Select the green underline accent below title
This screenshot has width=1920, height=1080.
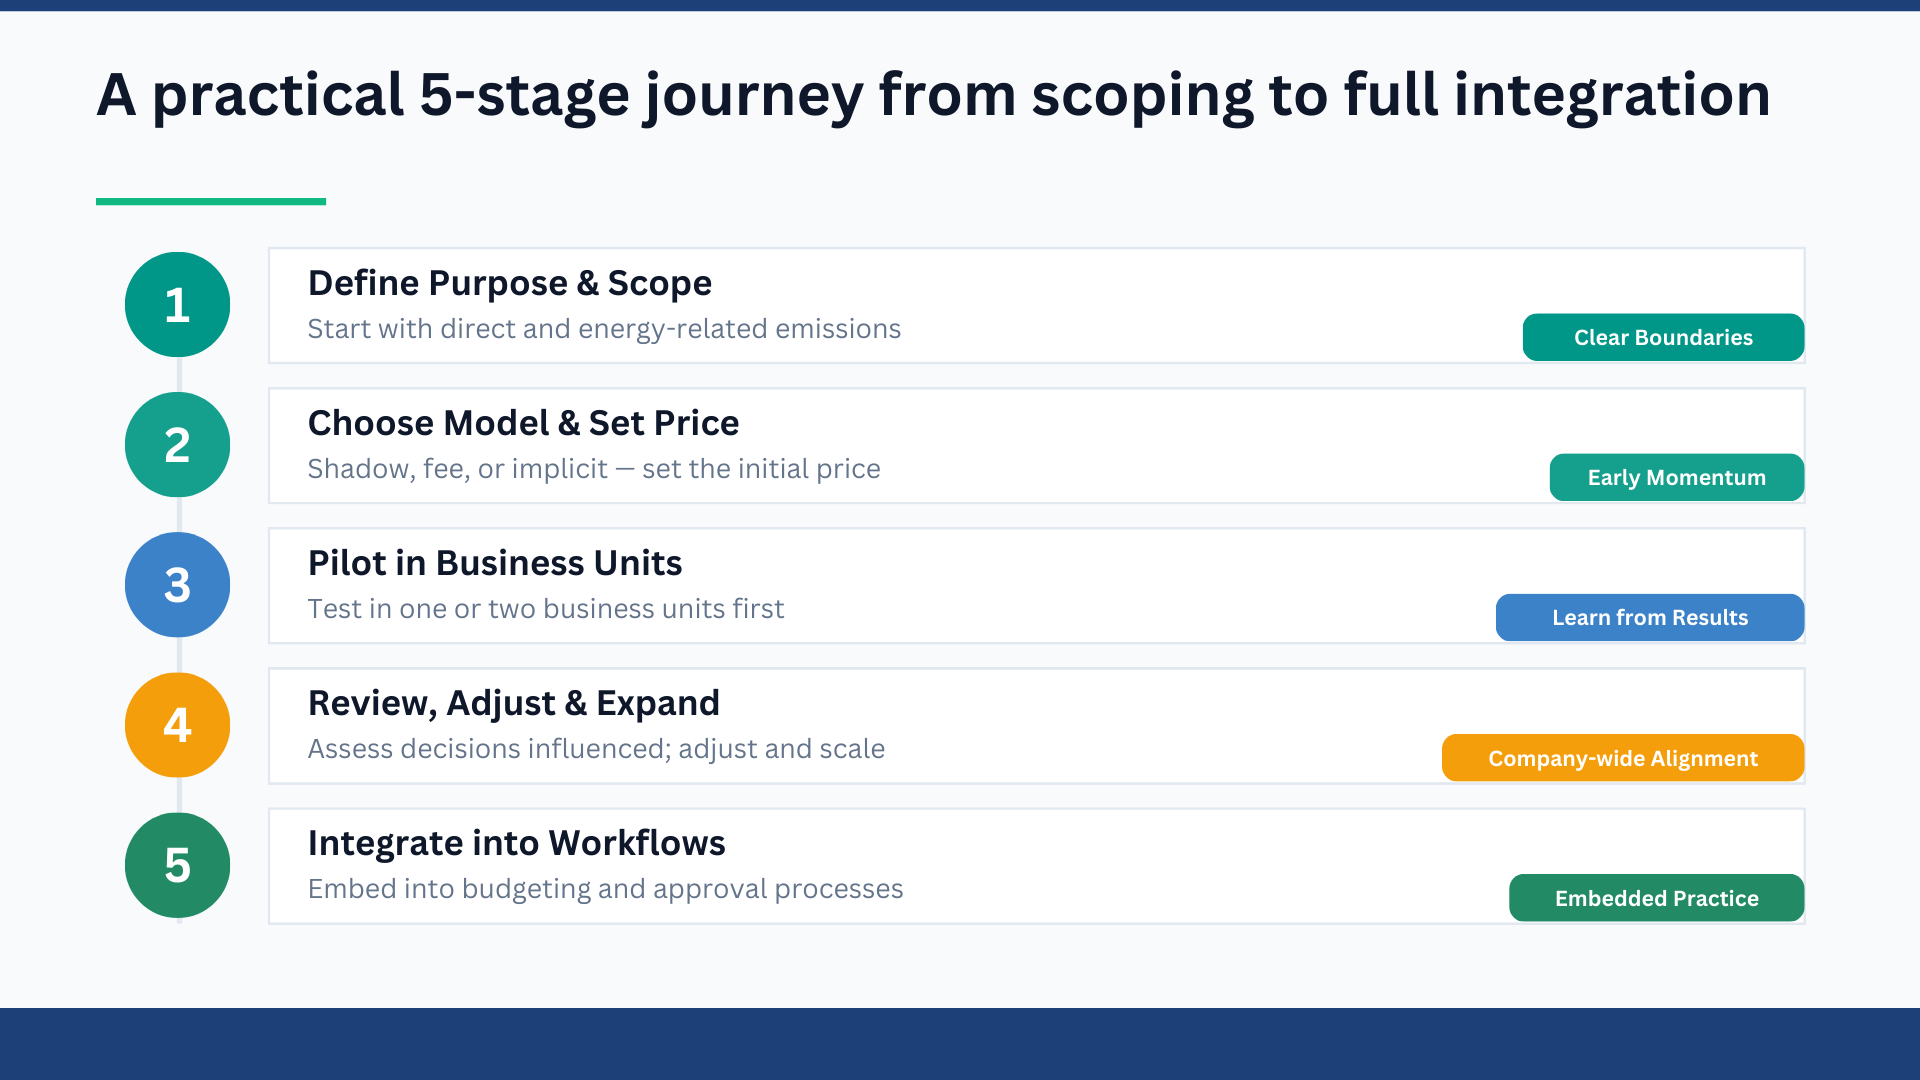click(x=211, y=201)
